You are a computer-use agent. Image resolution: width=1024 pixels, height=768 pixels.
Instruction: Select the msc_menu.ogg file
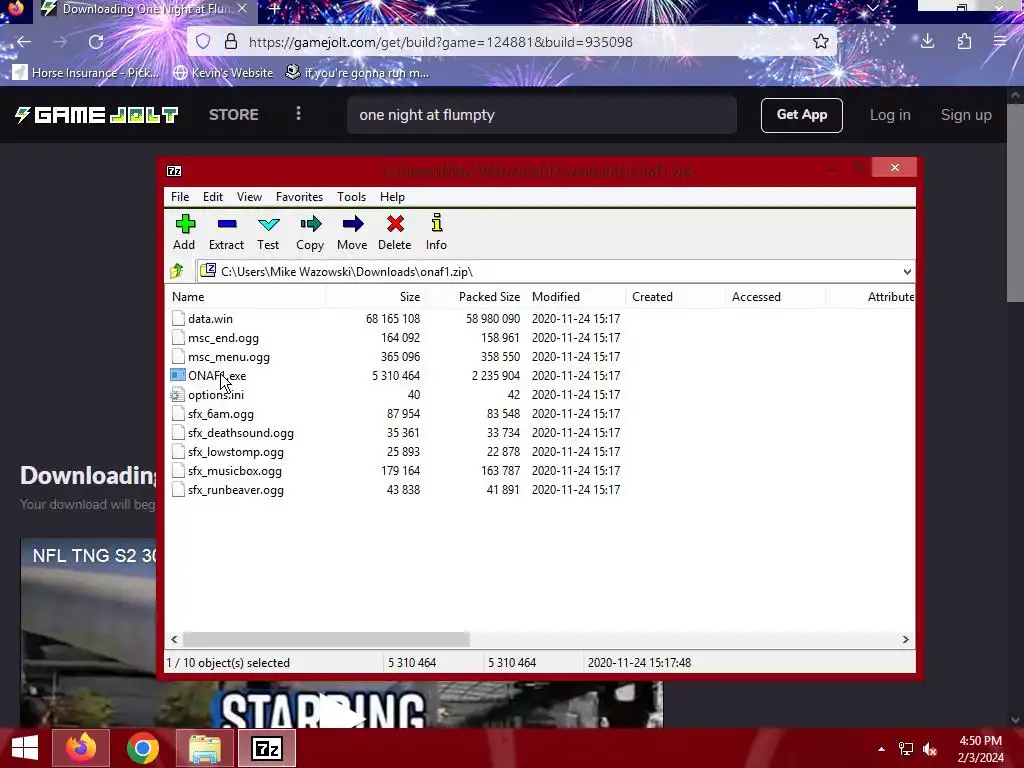[229, 357]
